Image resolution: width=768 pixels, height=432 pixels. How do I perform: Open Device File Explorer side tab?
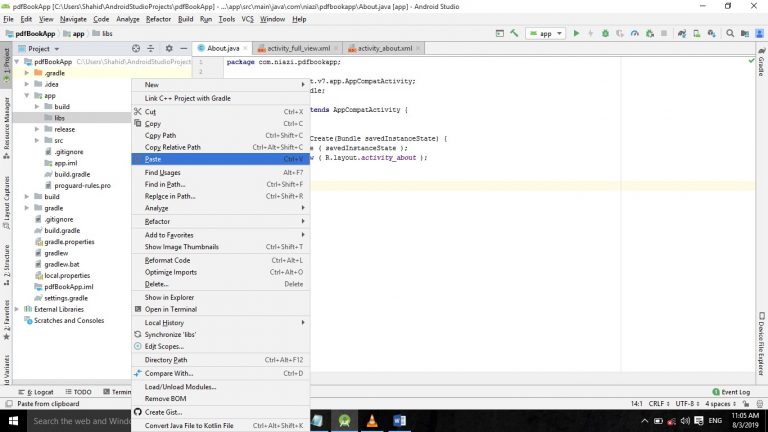click(x=762, y=344)
